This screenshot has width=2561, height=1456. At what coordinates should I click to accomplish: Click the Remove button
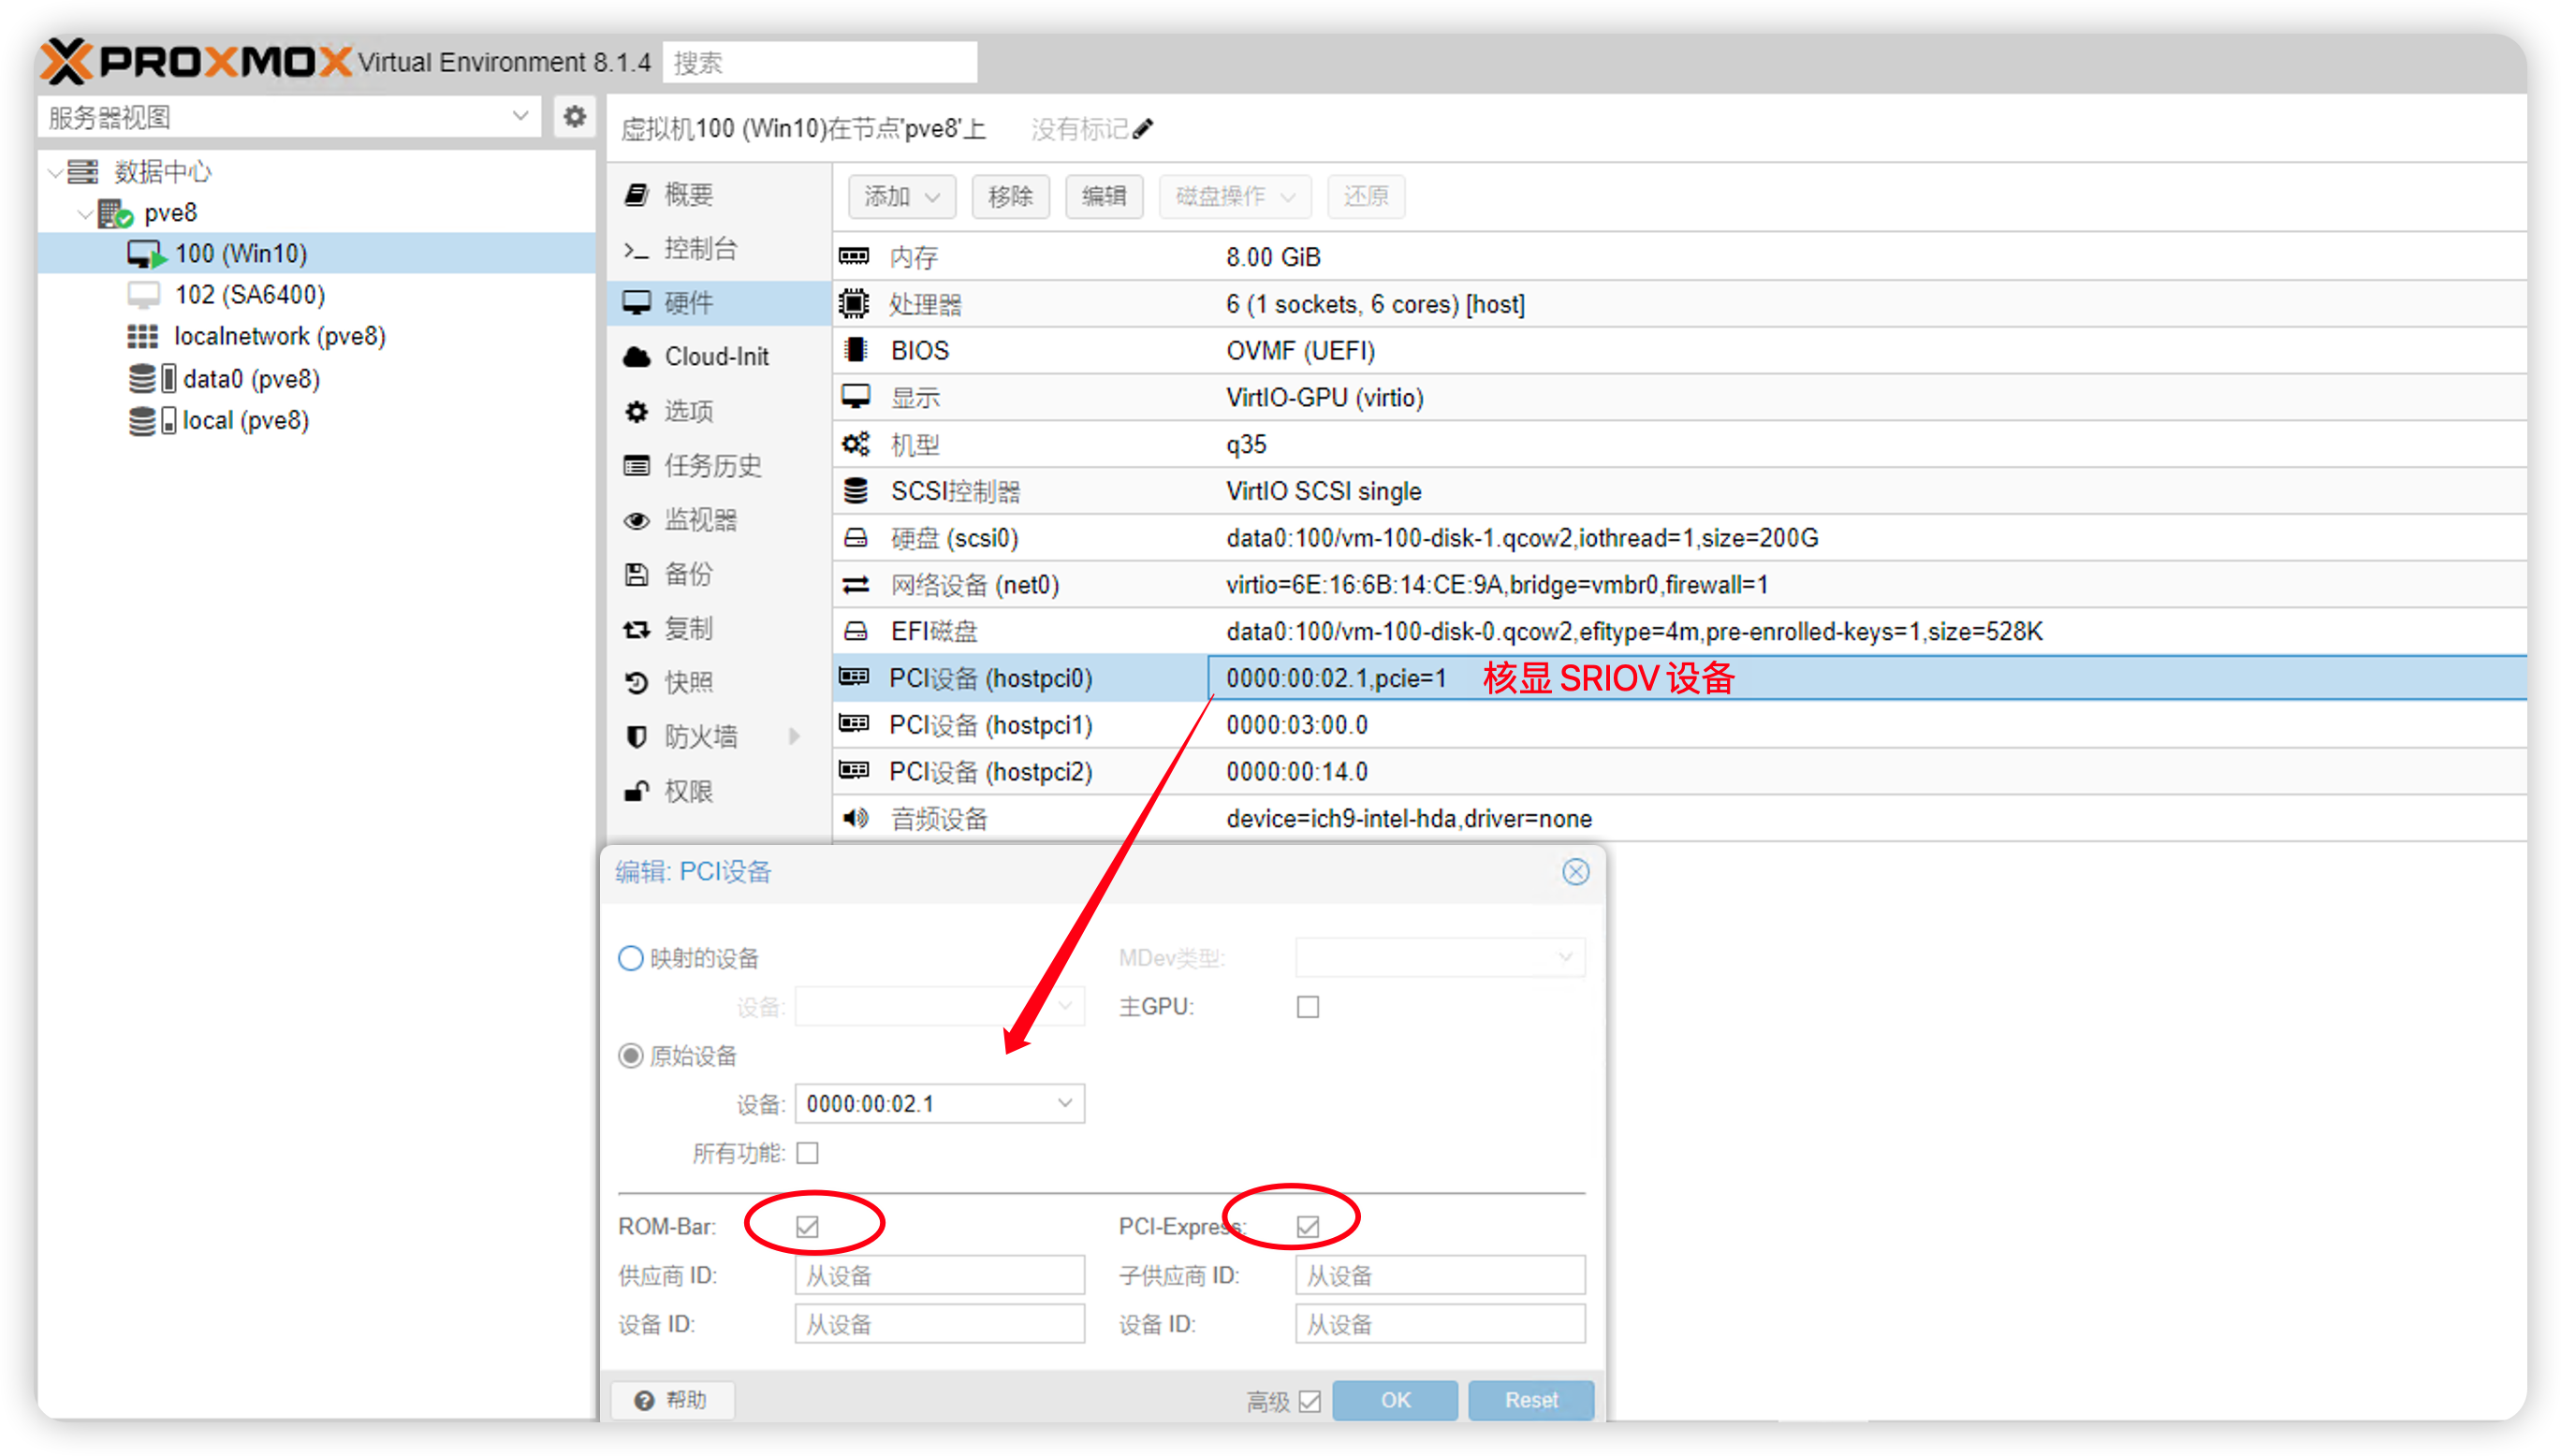click(1010, 196)
